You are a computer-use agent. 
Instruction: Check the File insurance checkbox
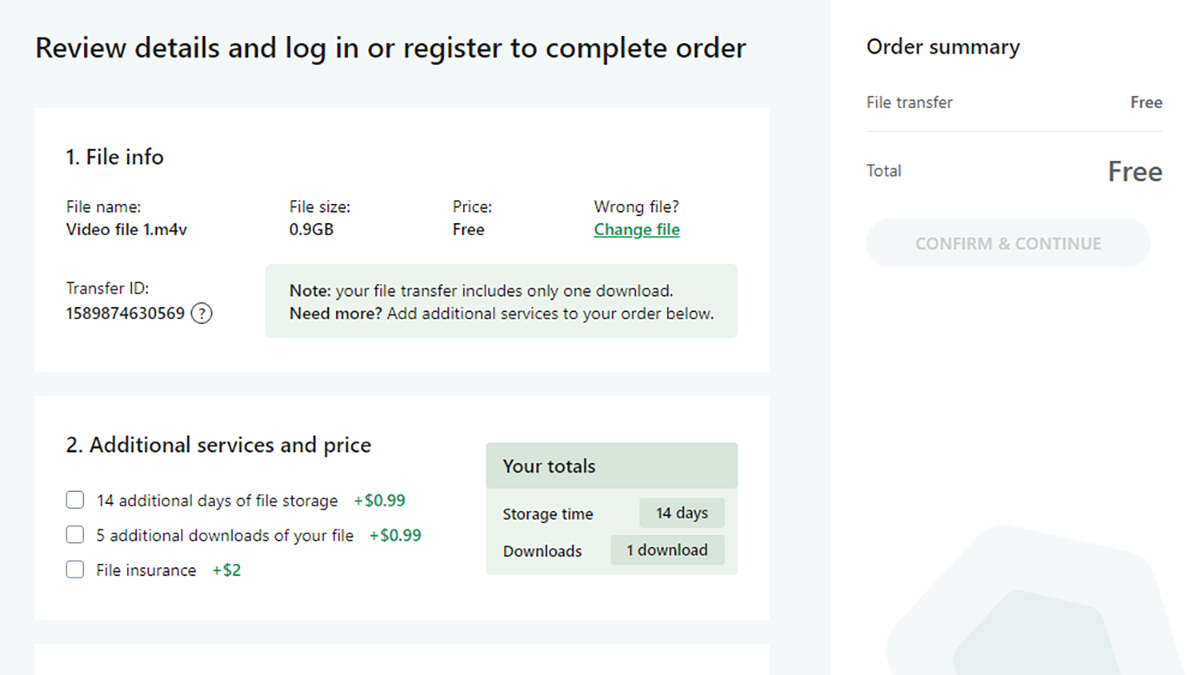click(x=75, y=570)
